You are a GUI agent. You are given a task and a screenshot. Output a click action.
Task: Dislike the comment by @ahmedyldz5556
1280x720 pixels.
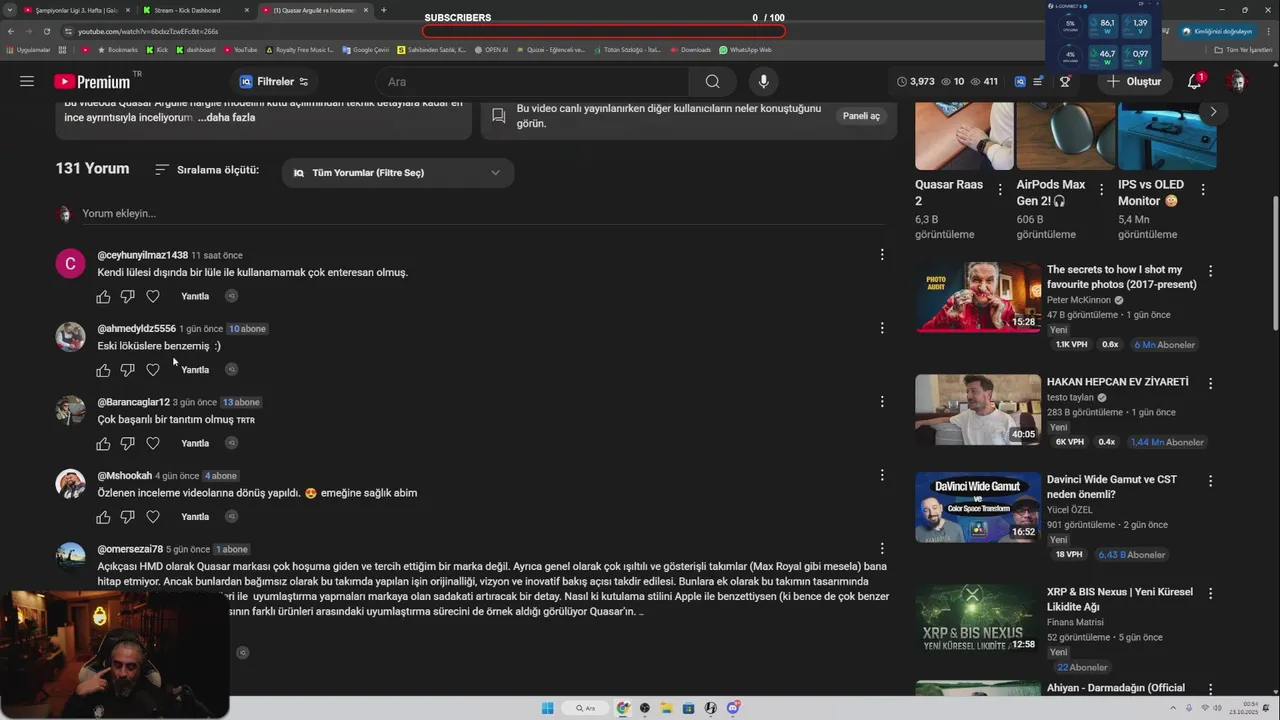click(x=127, y=370)
